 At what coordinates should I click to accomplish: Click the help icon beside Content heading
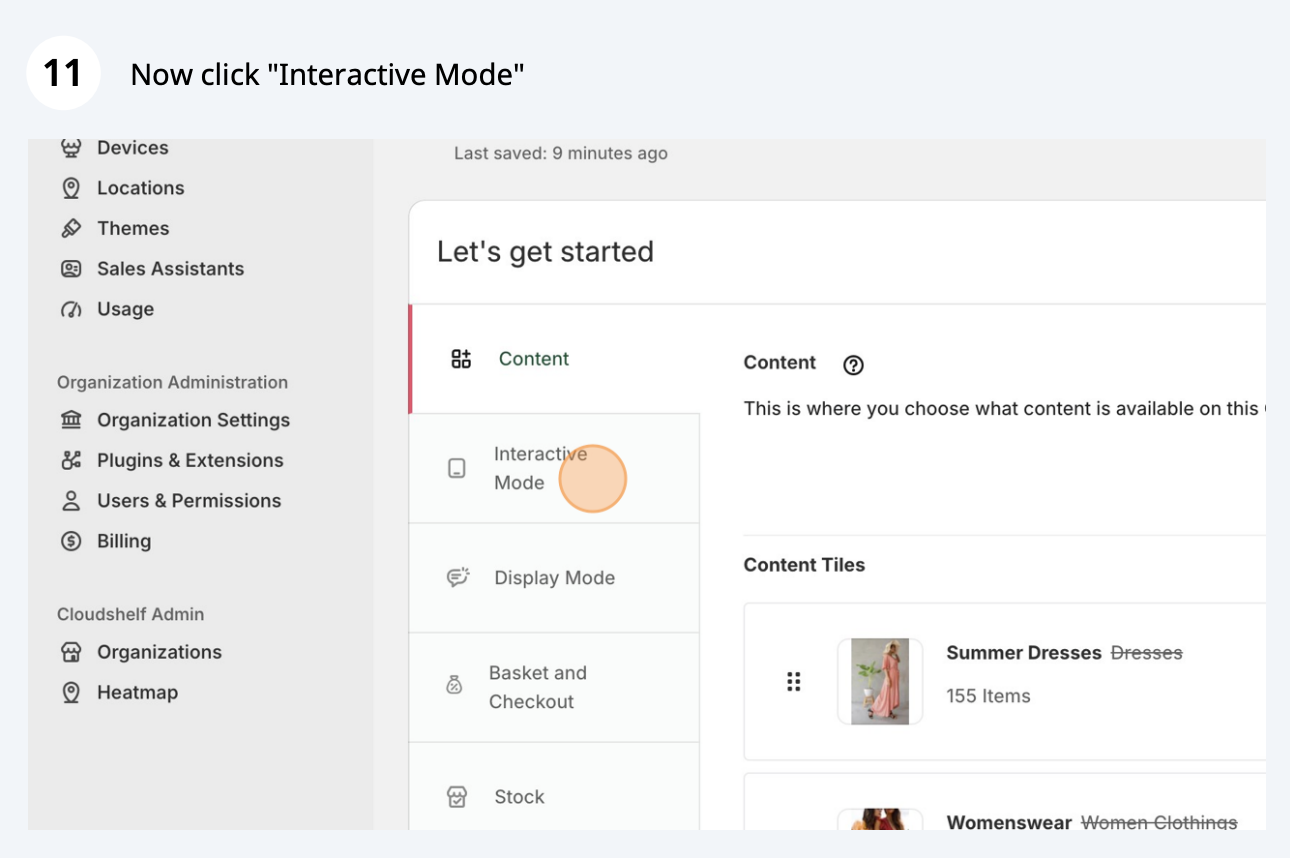pos(853,365)
